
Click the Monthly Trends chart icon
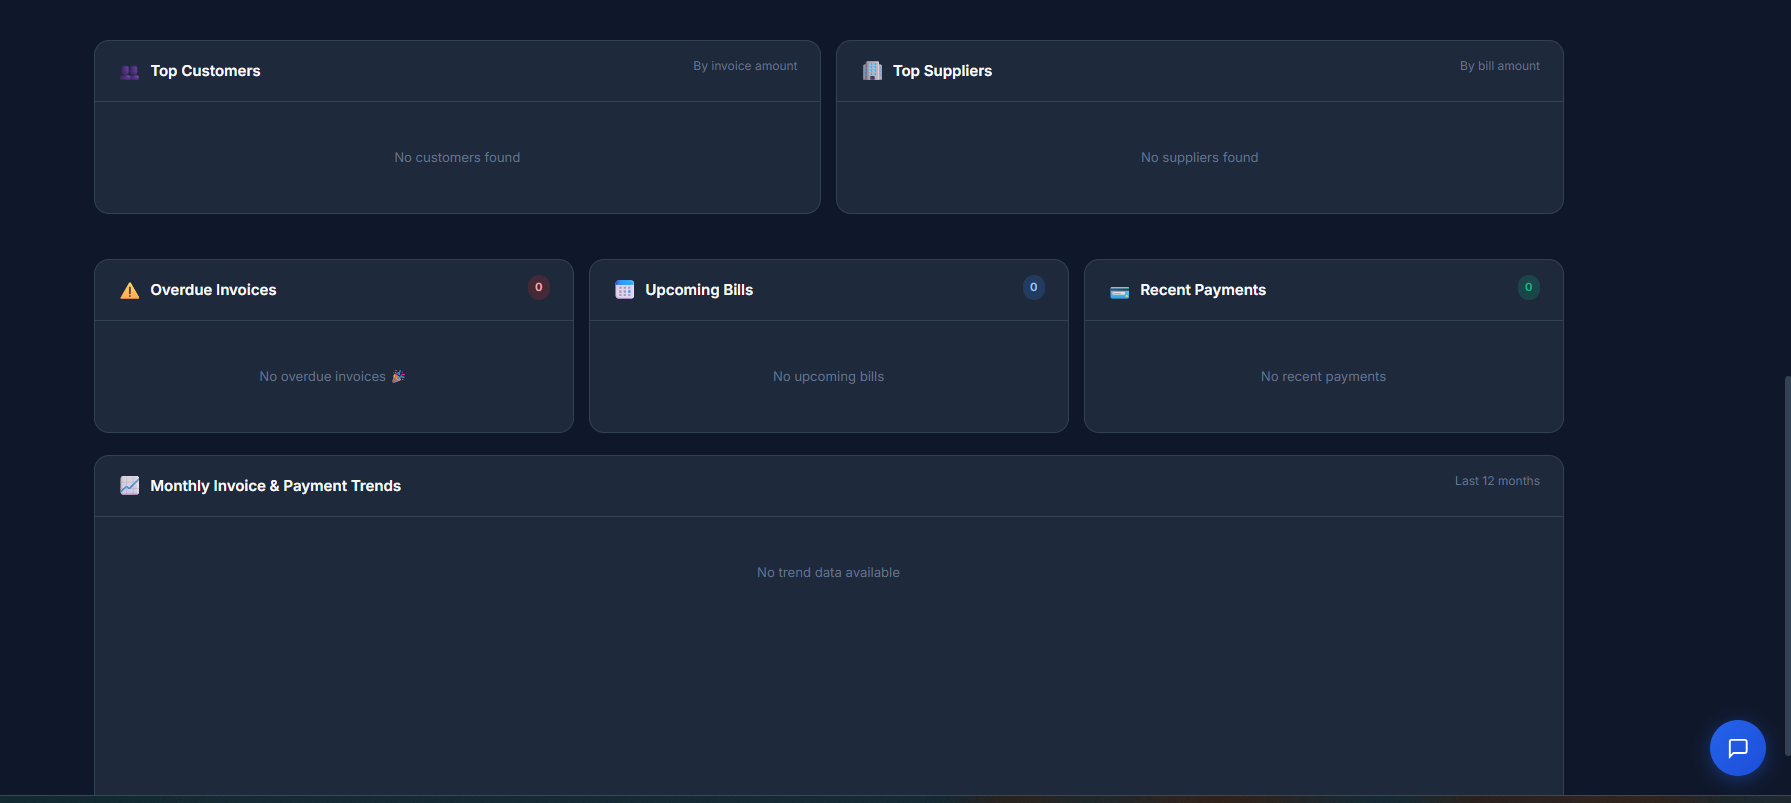coord(130,486)
